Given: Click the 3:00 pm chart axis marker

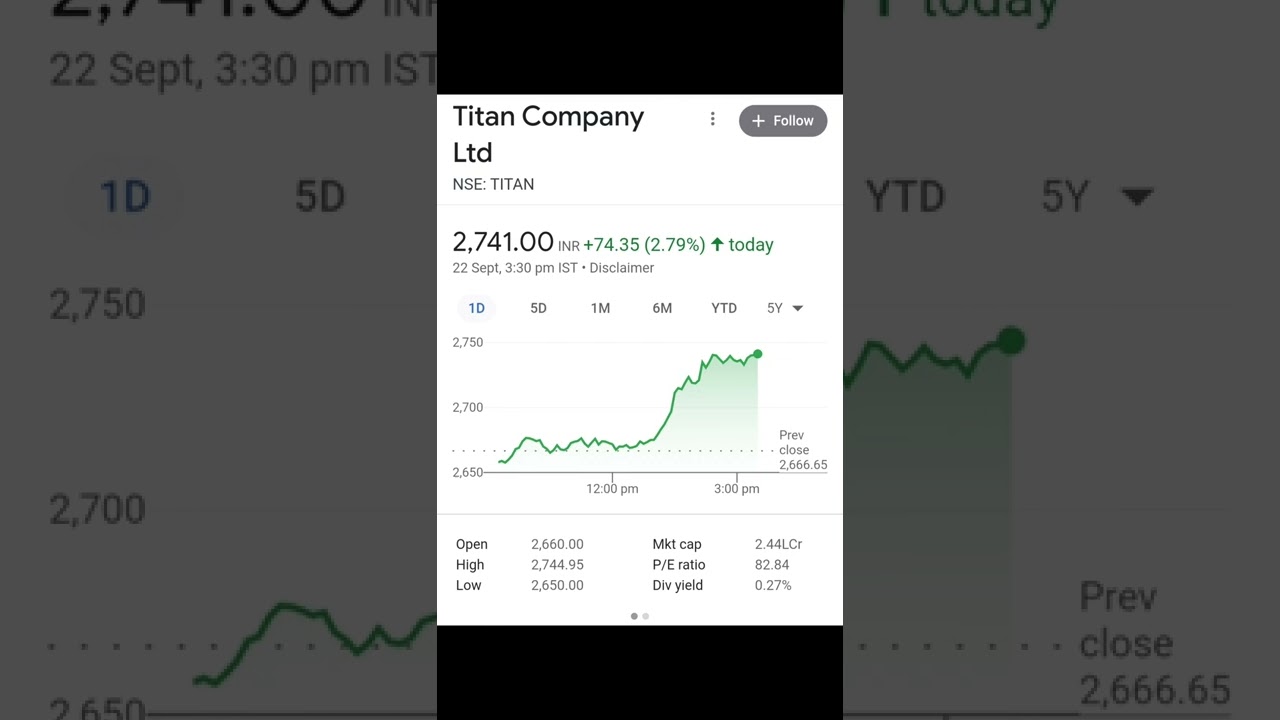Looking at the screenshot, I should click(737, 489).
